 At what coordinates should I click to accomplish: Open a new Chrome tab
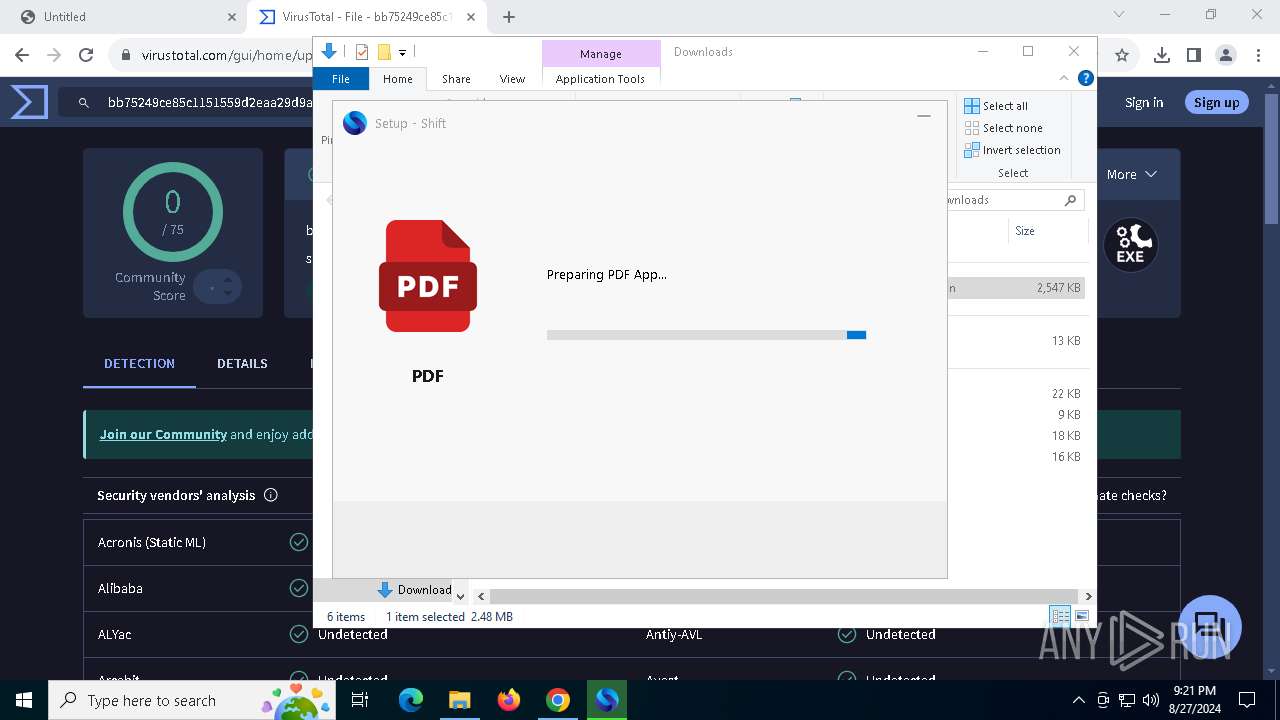click(509, 17)
